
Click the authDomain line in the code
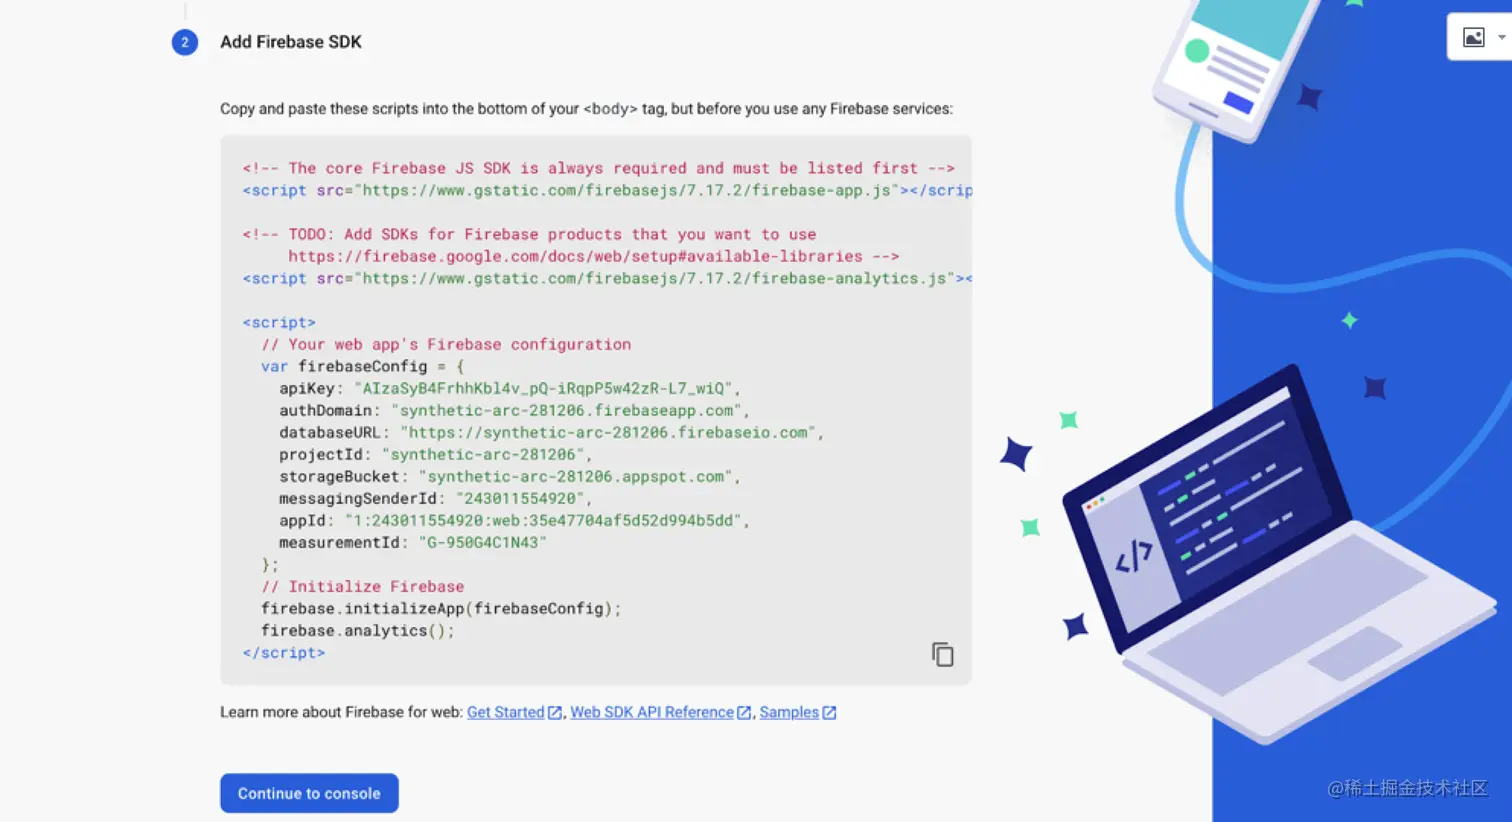[x=514, y=410]
